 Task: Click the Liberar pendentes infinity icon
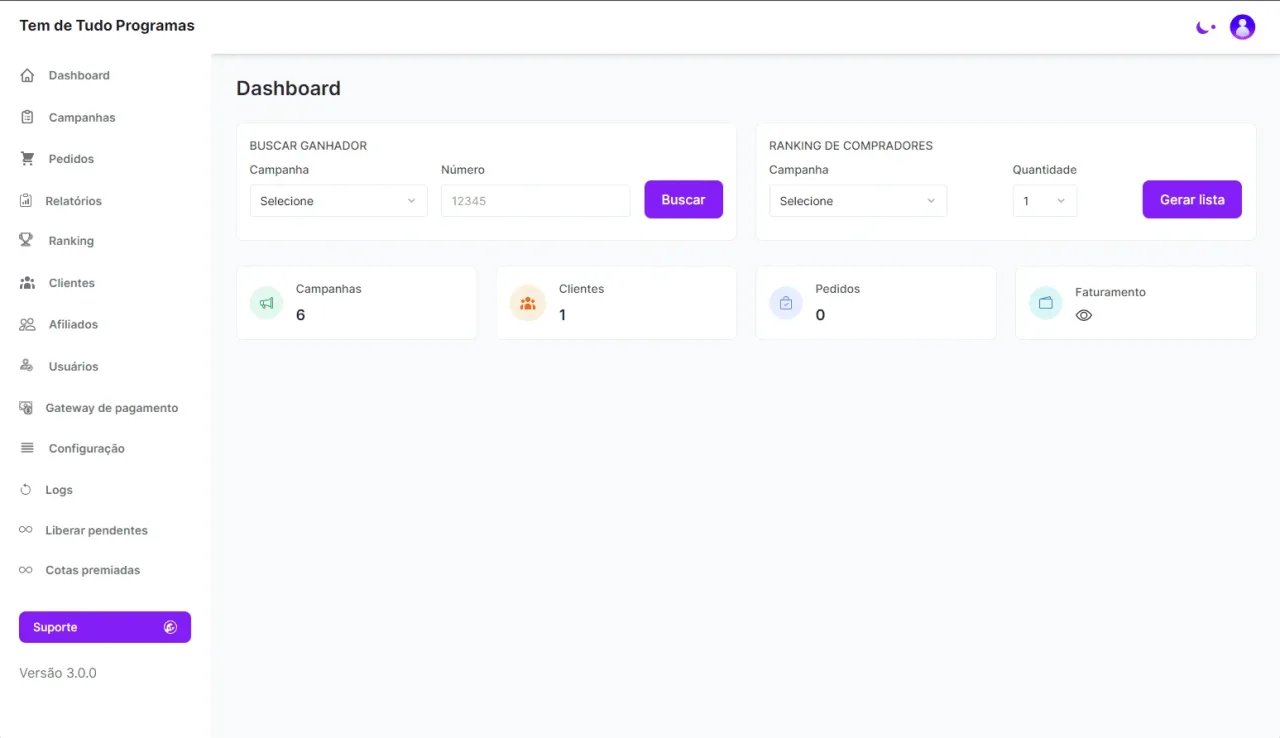pyautogui.click(x=26, y=530)
